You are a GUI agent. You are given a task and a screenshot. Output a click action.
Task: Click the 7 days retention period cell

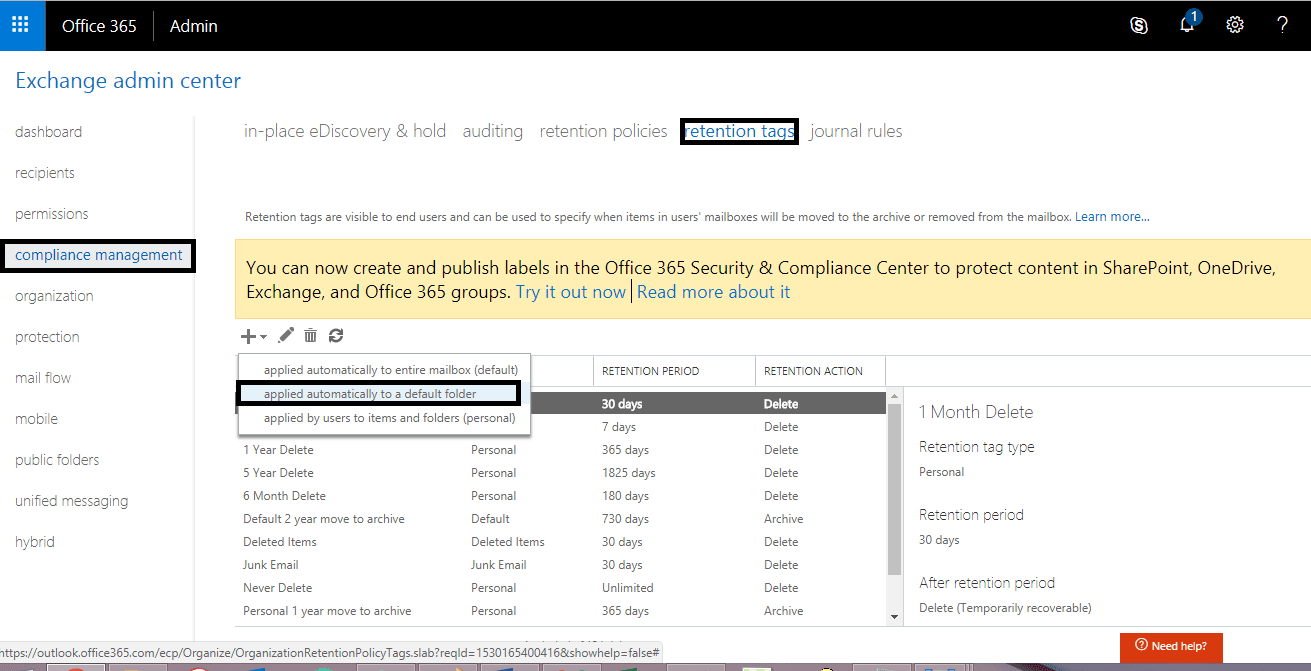coord(619,427)
